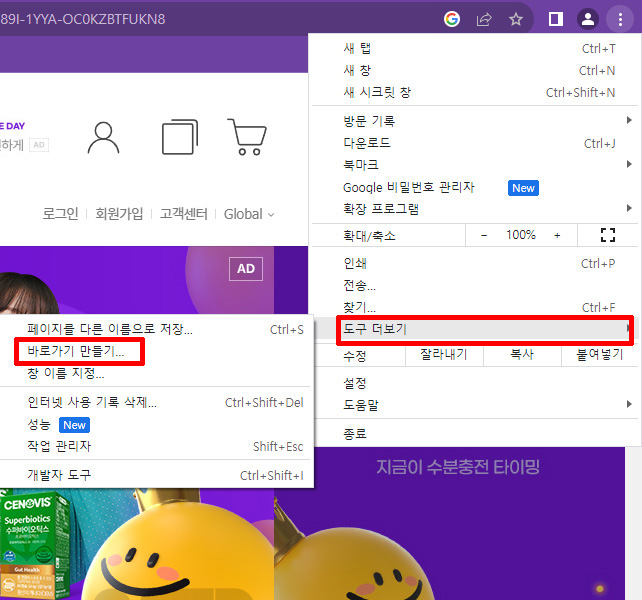Expand 방문 기록 submenu
642x600 pixels.
tap(475, 121)
